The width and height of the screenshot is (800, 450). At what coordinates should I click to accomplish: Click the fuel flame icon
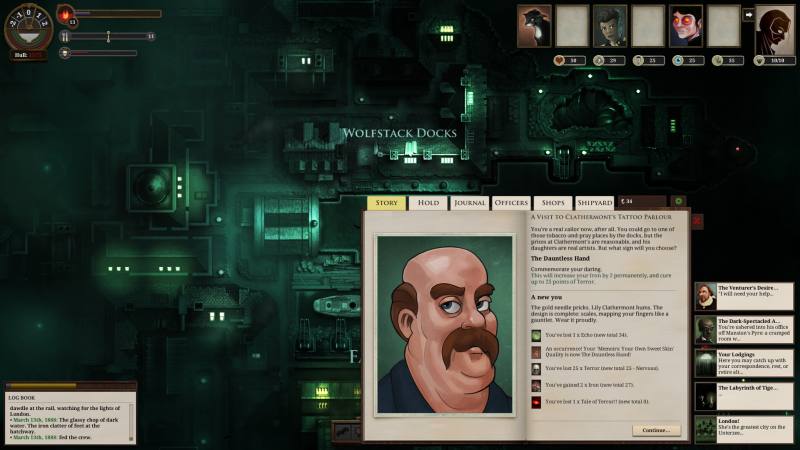65,14
